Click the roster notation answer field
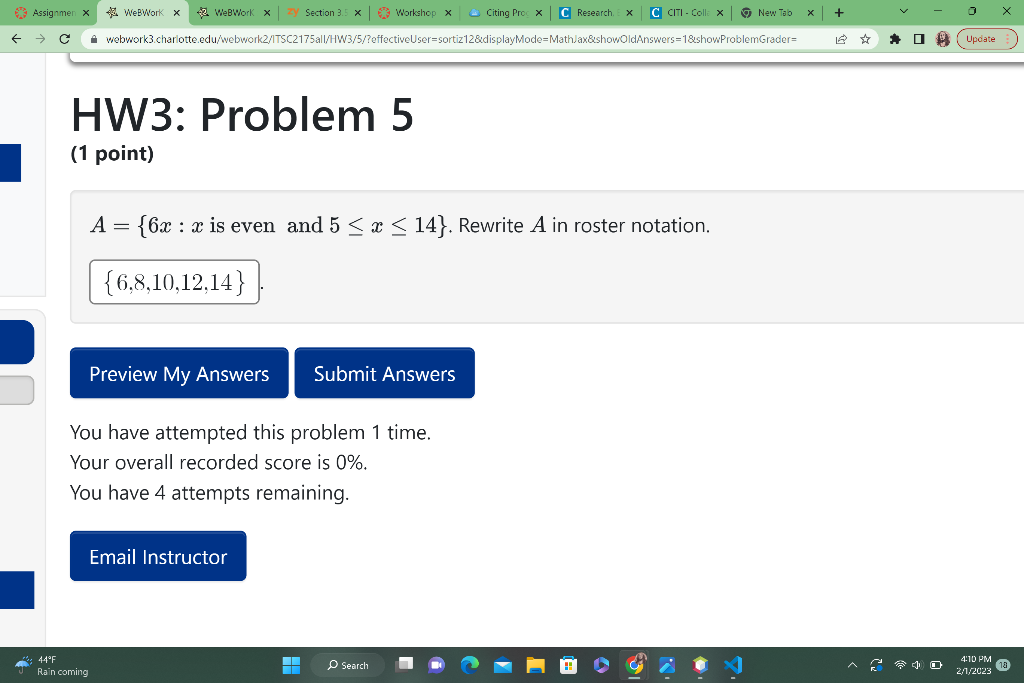Screen dimensions: 1024x683 174,281
